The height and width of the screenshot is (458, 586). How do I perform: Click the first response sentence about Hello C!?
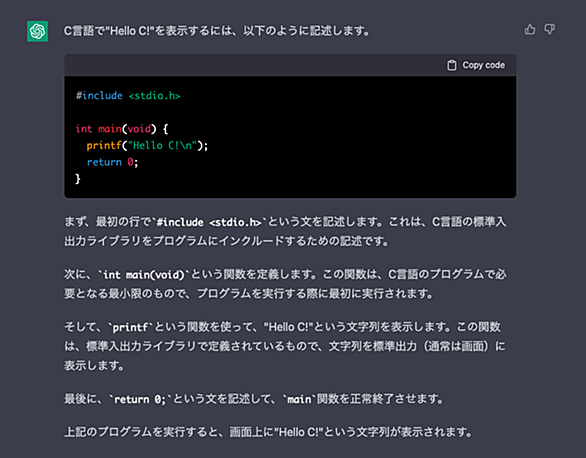[217, 31]
